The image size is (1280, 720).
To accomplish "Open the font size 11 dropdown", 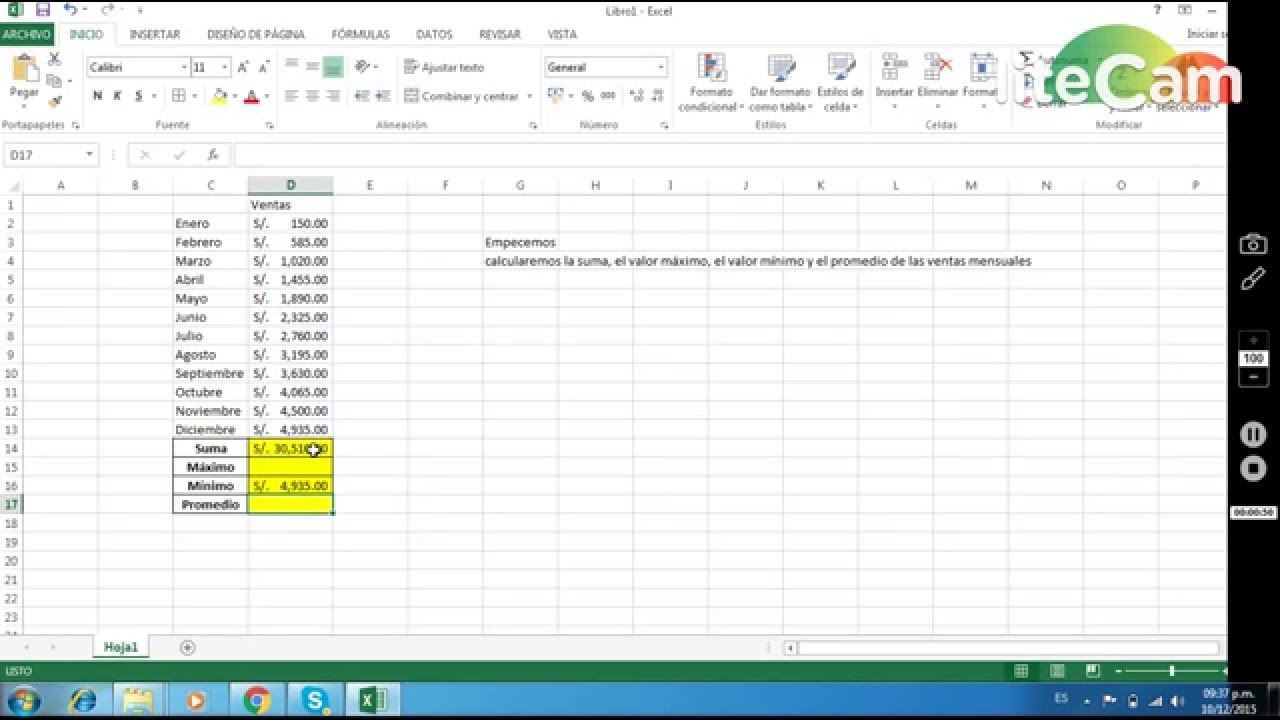I will 225,67.
